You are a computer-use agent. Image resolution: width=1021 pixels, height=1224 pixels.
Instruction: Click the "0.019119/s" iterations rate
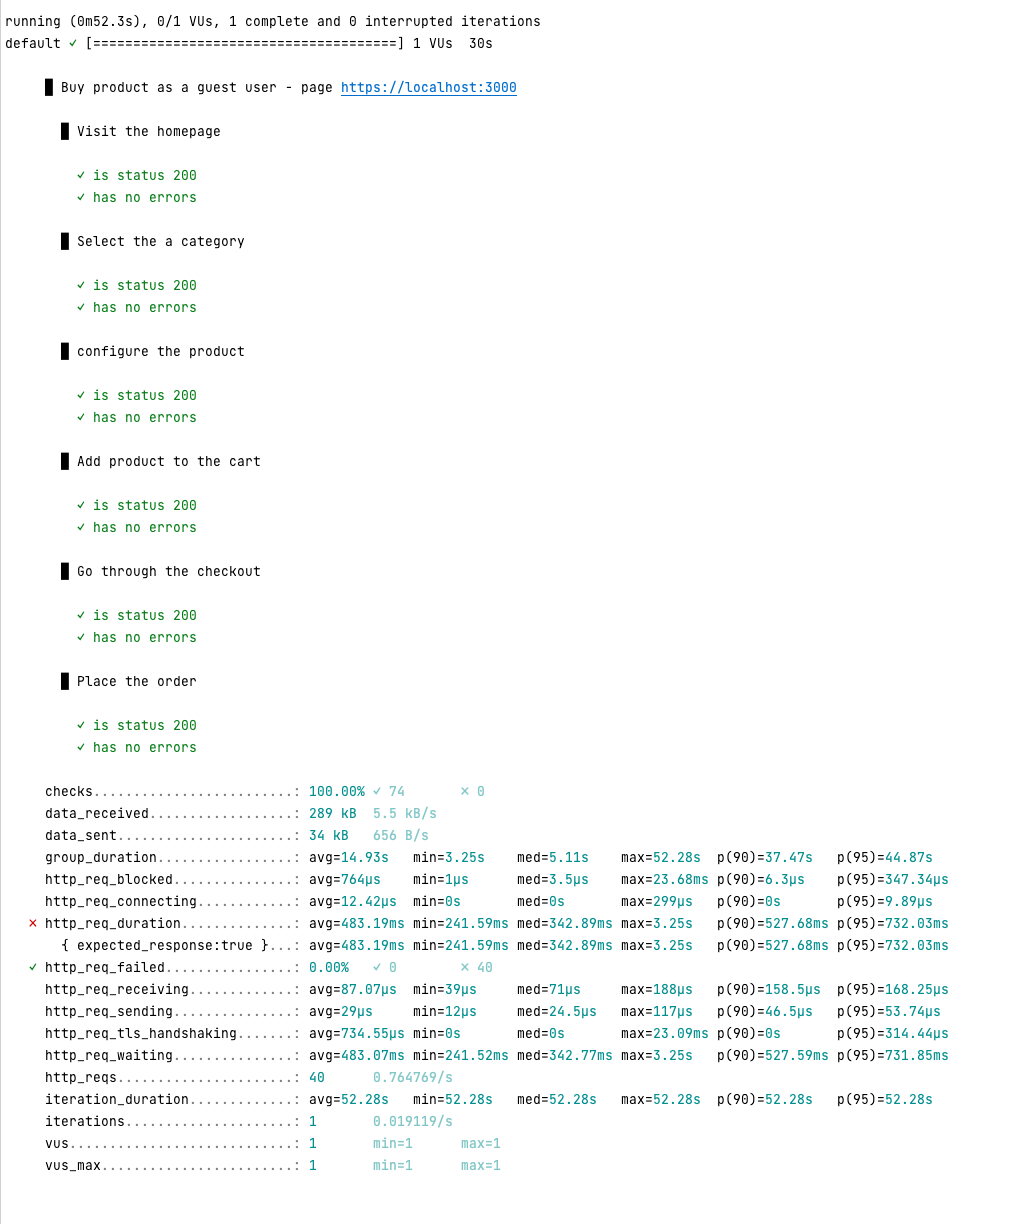[x=412, y=1121]
